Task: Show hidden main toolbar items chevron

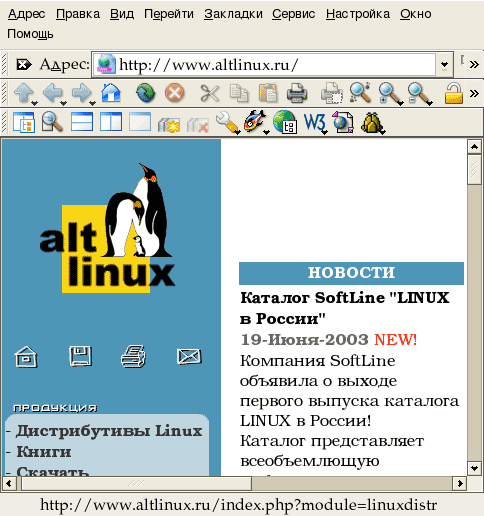Action: point(474,93)
